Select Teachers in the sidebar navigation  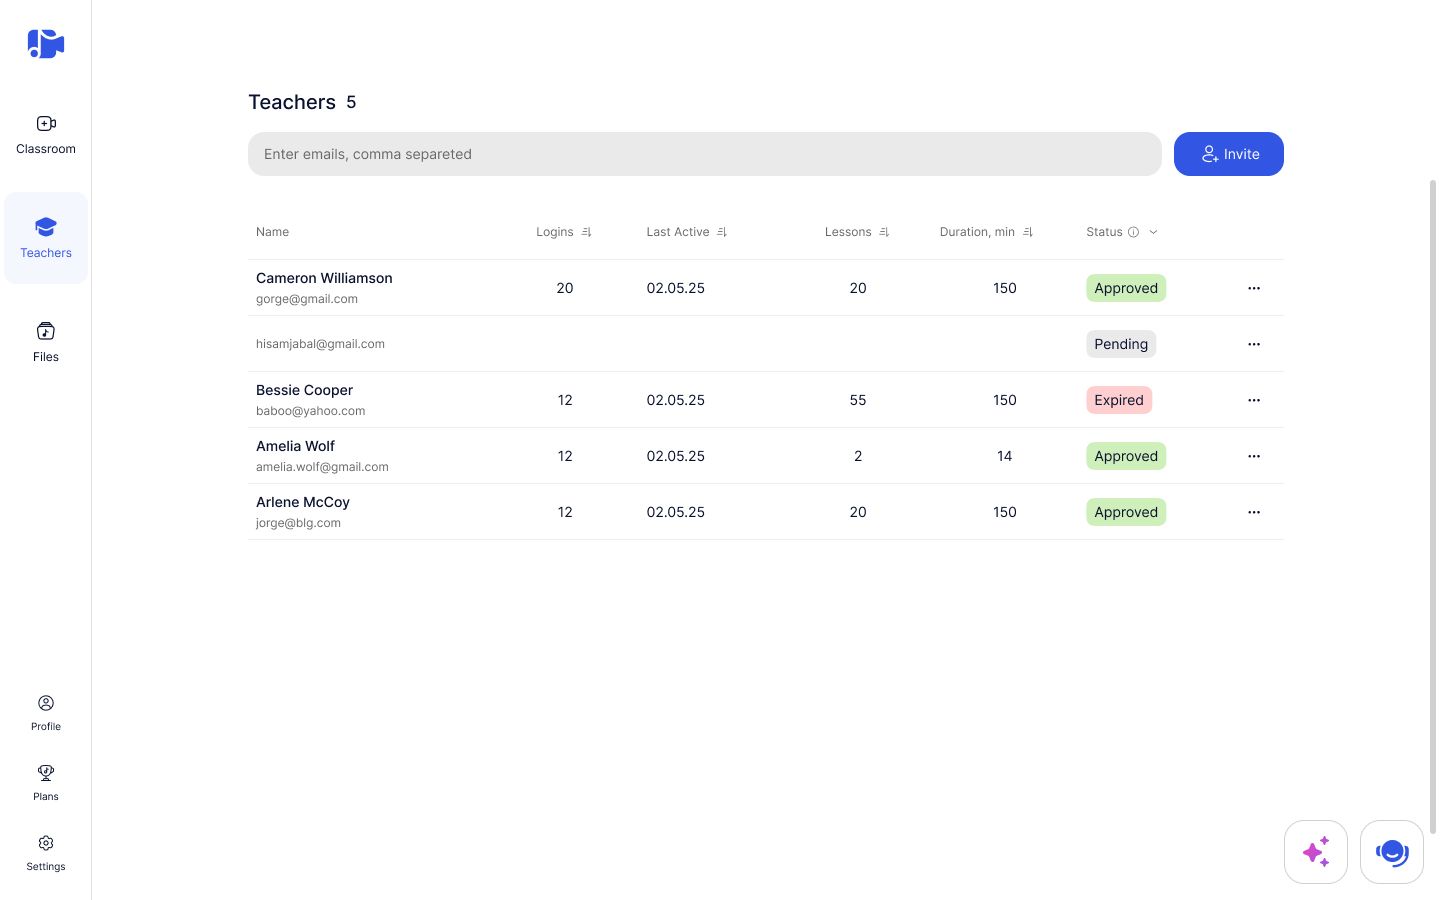click(46, 238)
